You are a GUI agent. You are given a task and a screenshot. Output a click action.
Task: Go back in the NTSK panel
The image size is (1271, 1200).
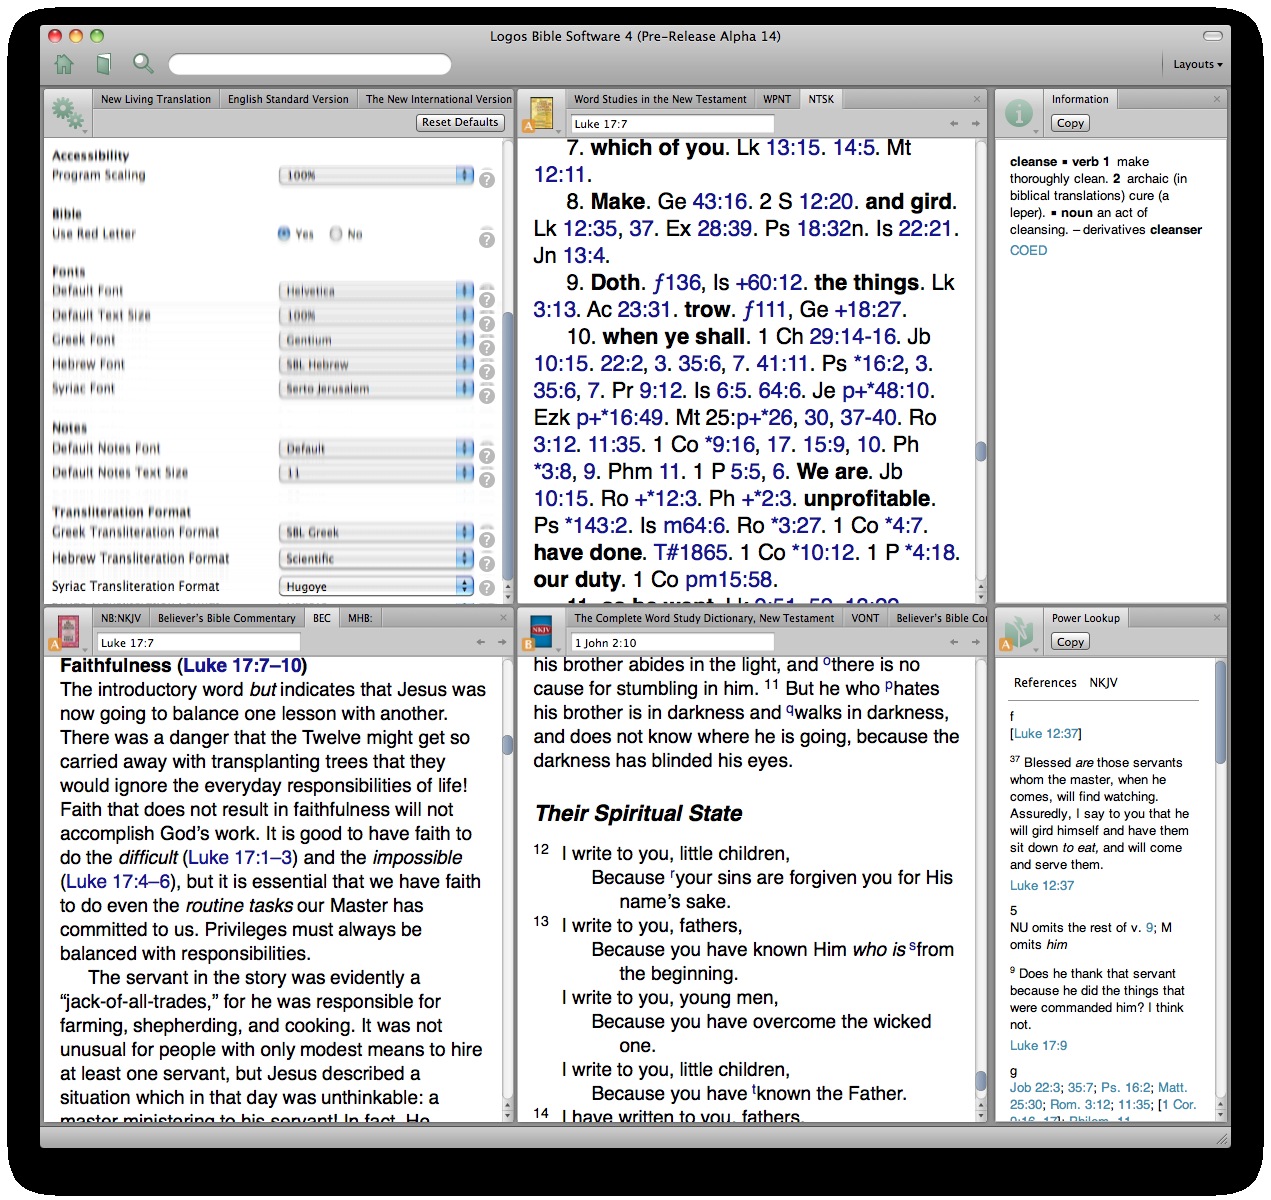(953, 124)
